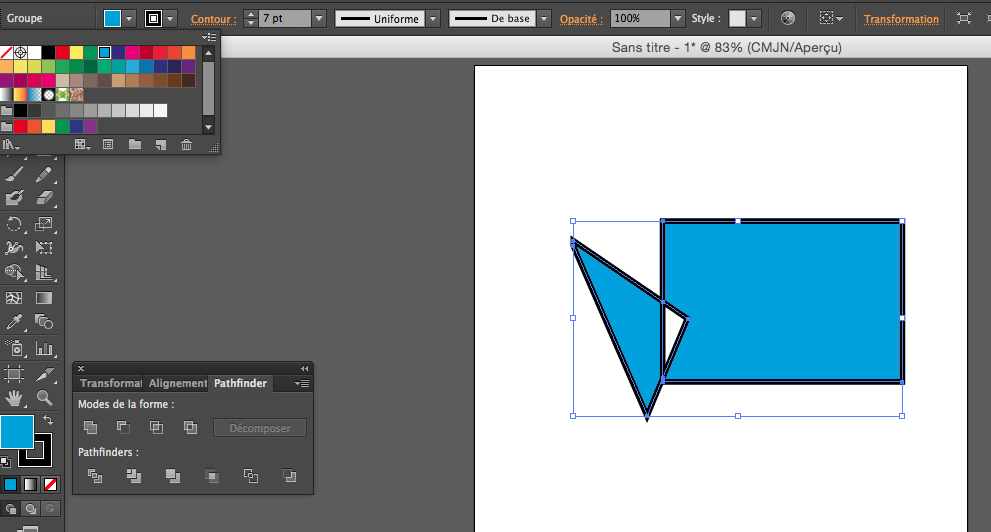Viewport: 991px width, 532px height.
Task: Open the opacity percentage dropdown
Action: point(678,19)
